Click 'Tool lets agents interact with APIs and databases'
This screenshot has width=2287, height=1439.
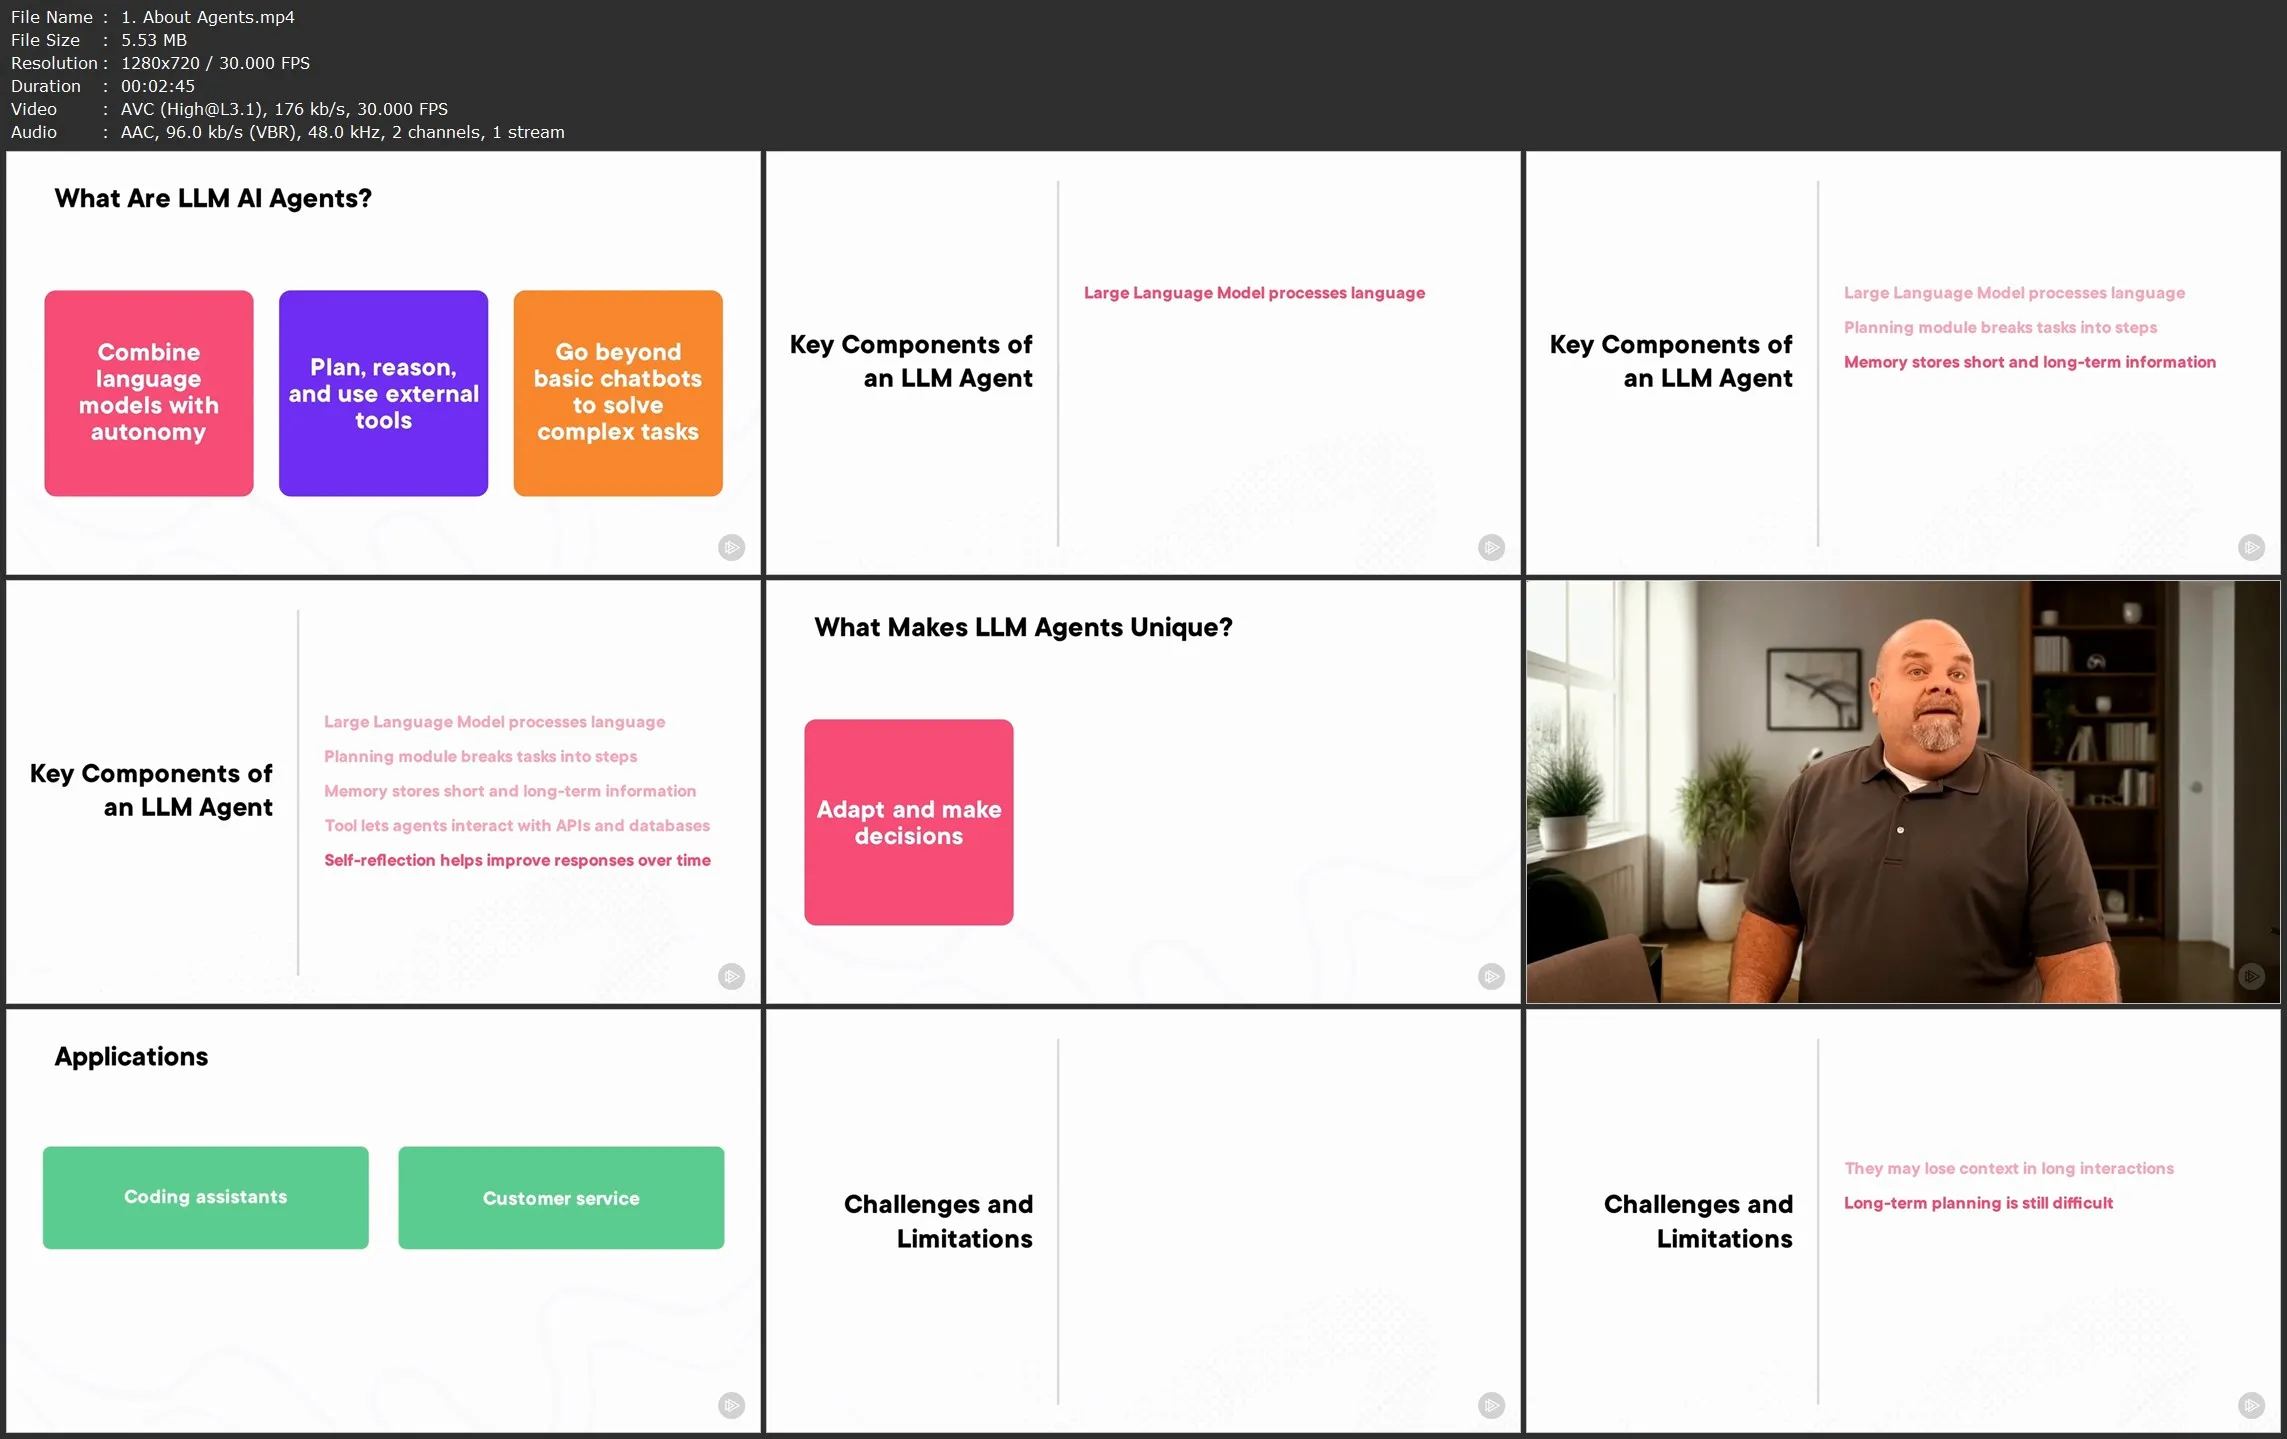coord(517,826)
